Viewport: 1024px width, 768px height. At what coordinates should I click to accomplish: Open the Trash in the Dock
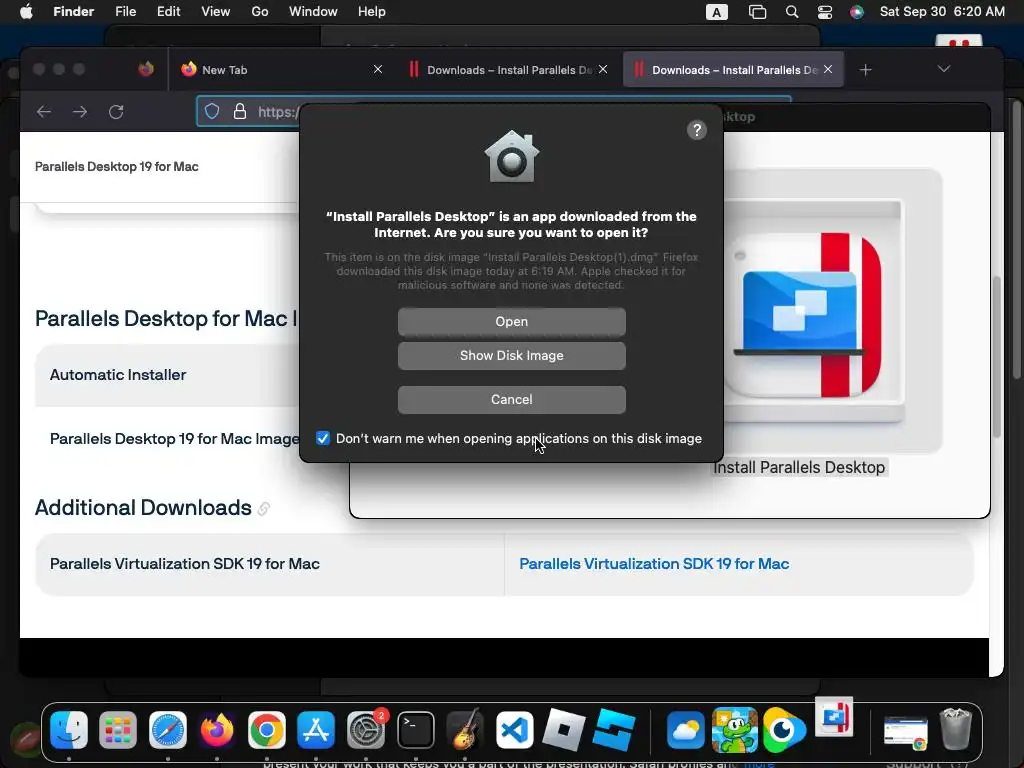(955, 728)
